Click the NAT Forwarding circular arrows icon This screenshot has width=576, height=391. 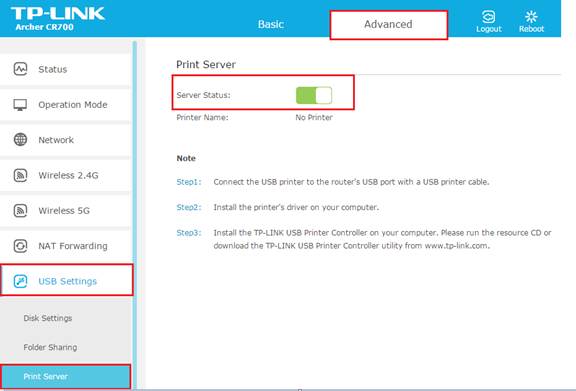point(20,246)
